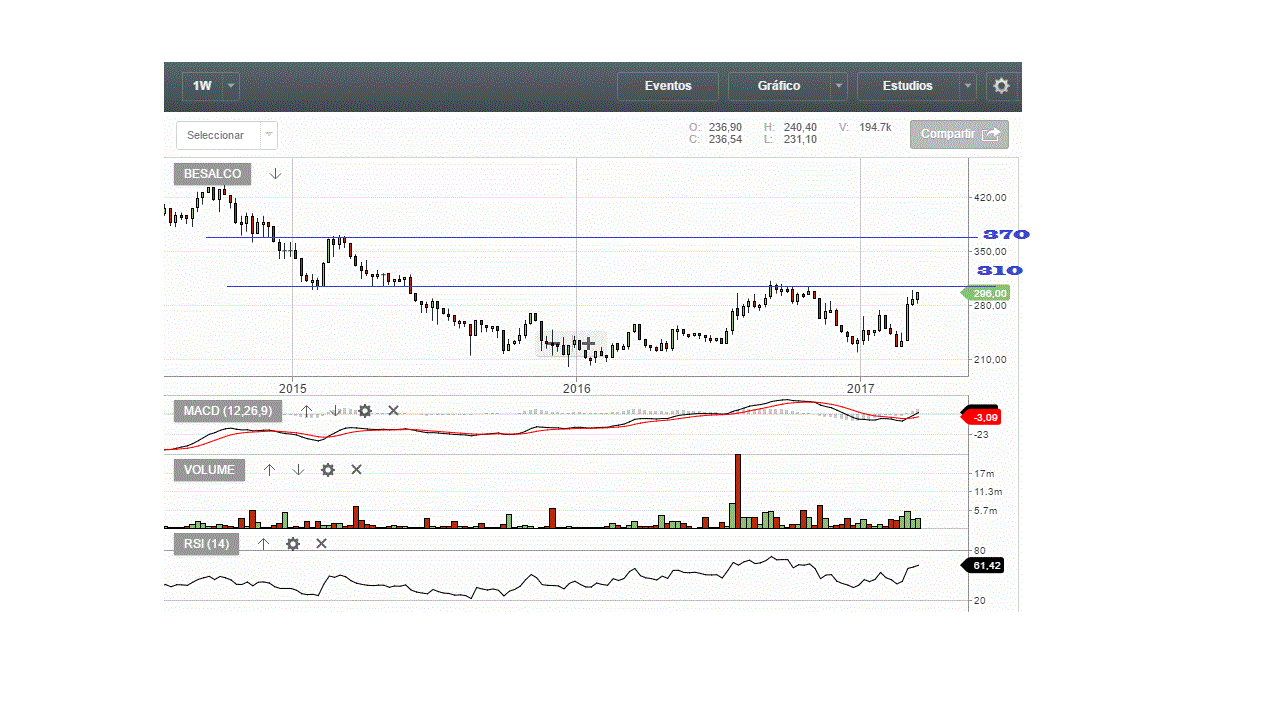
Task: Open the Gráfico menu
Action: 779,86
